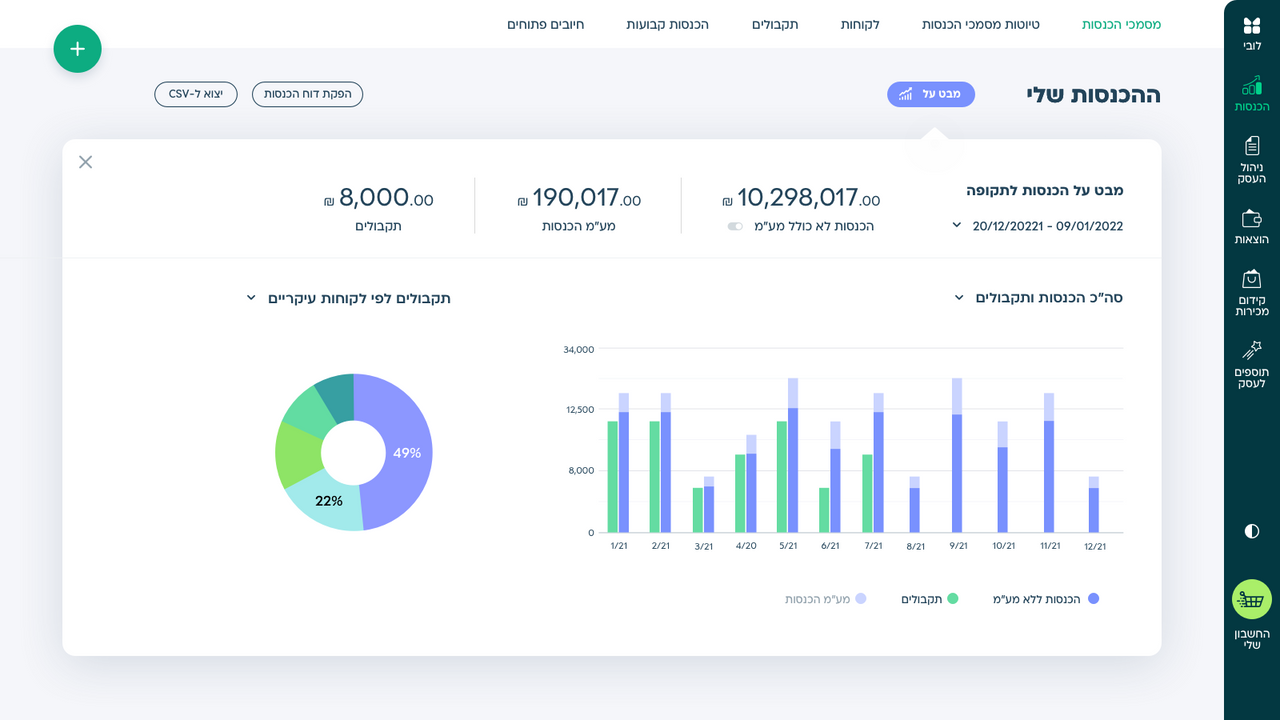Toggle הכנסות לא כולל מע"מ switch
Screen dimensions: 1280x720
click(735, 227)
